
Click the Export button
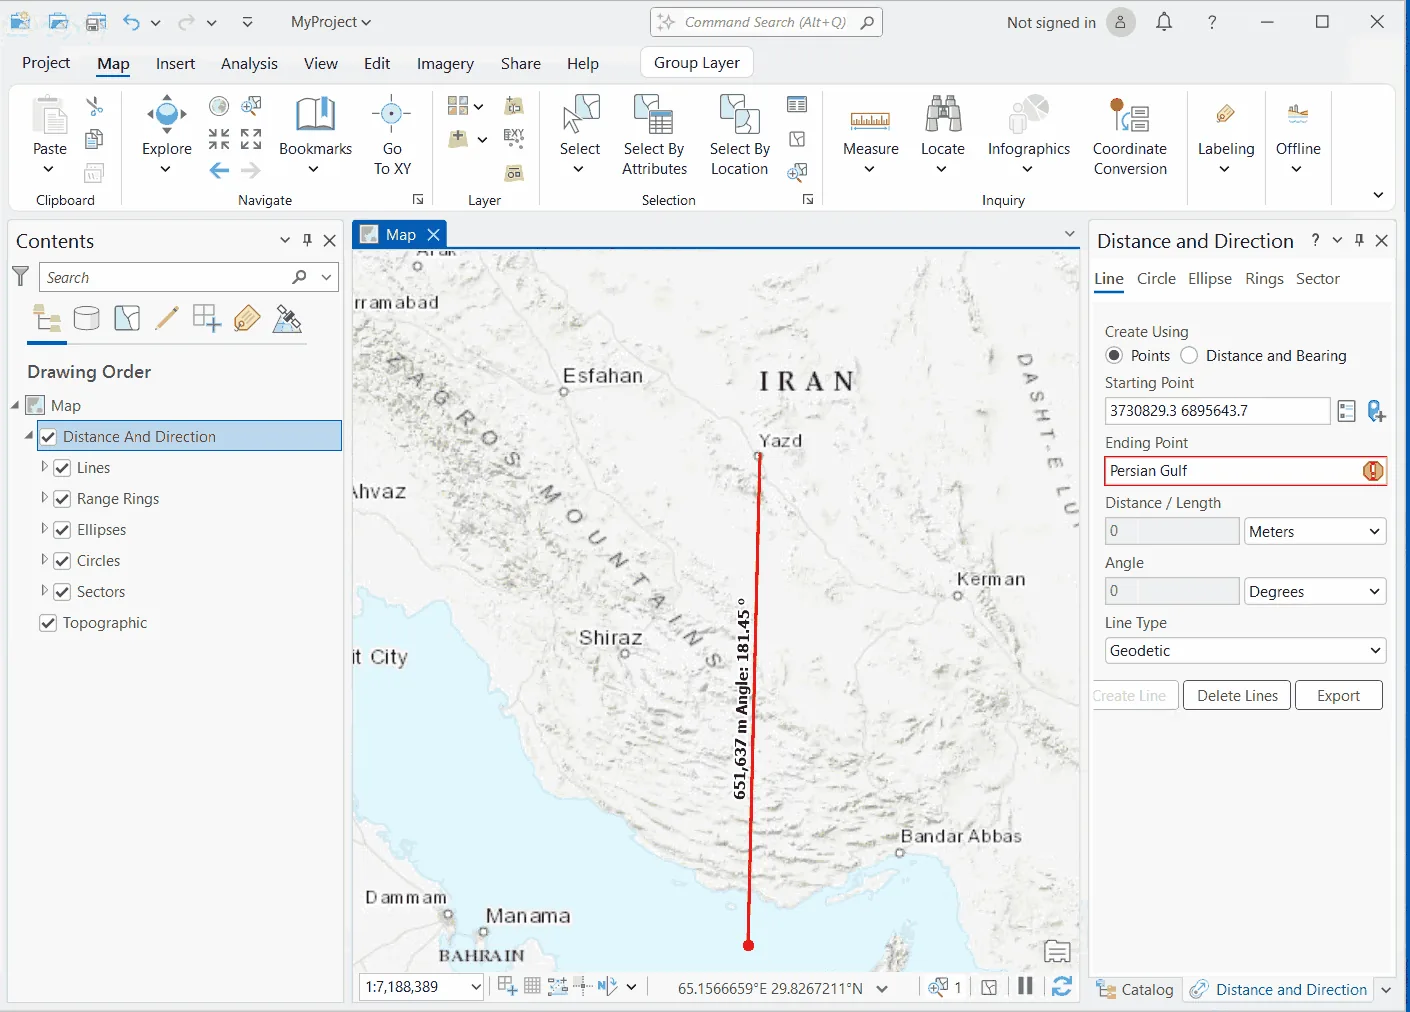point(1338,696)
